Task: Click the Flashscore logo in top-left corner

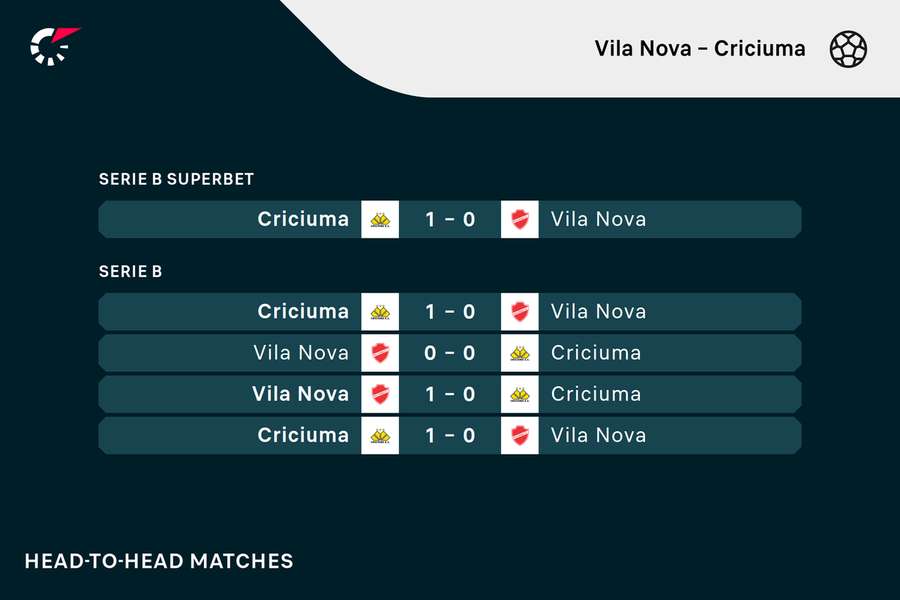Action: [54, 46]
